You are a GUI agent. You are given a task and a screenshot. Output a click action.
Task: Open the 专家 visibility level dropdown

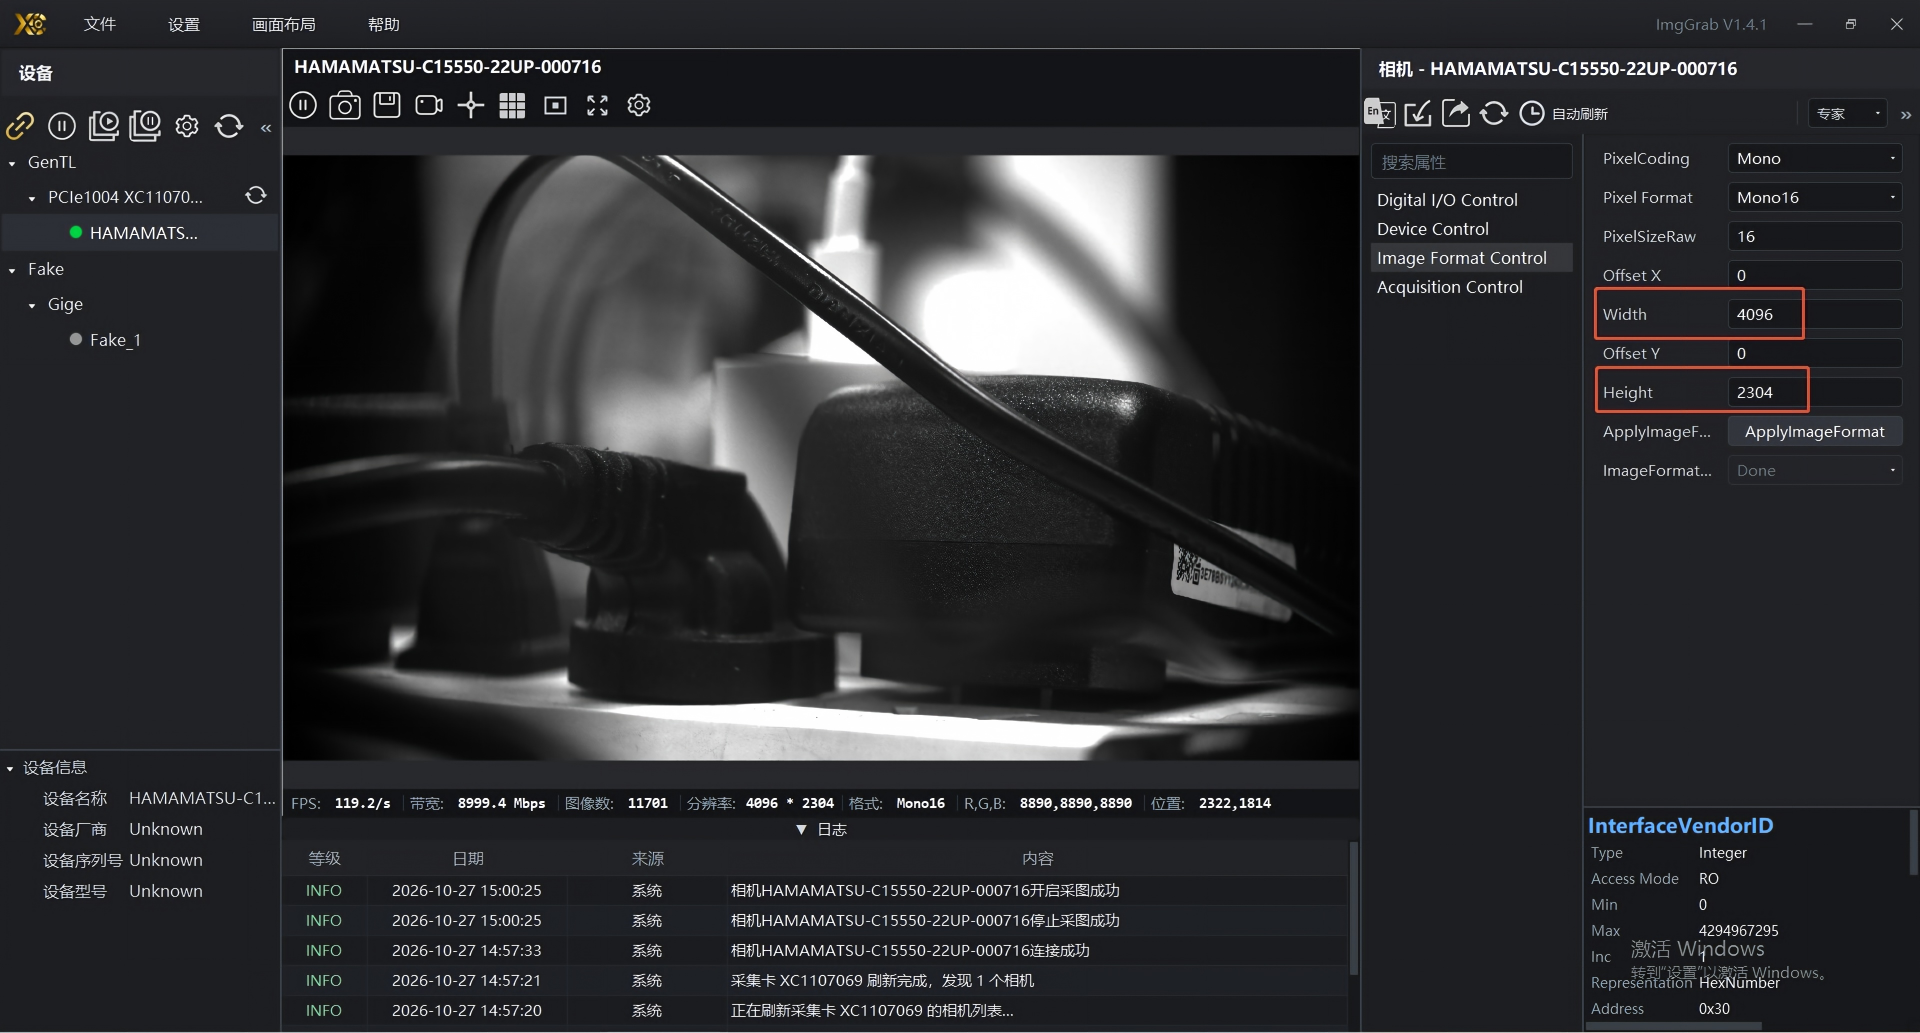pyautogui.click(x=1847, y=113)
